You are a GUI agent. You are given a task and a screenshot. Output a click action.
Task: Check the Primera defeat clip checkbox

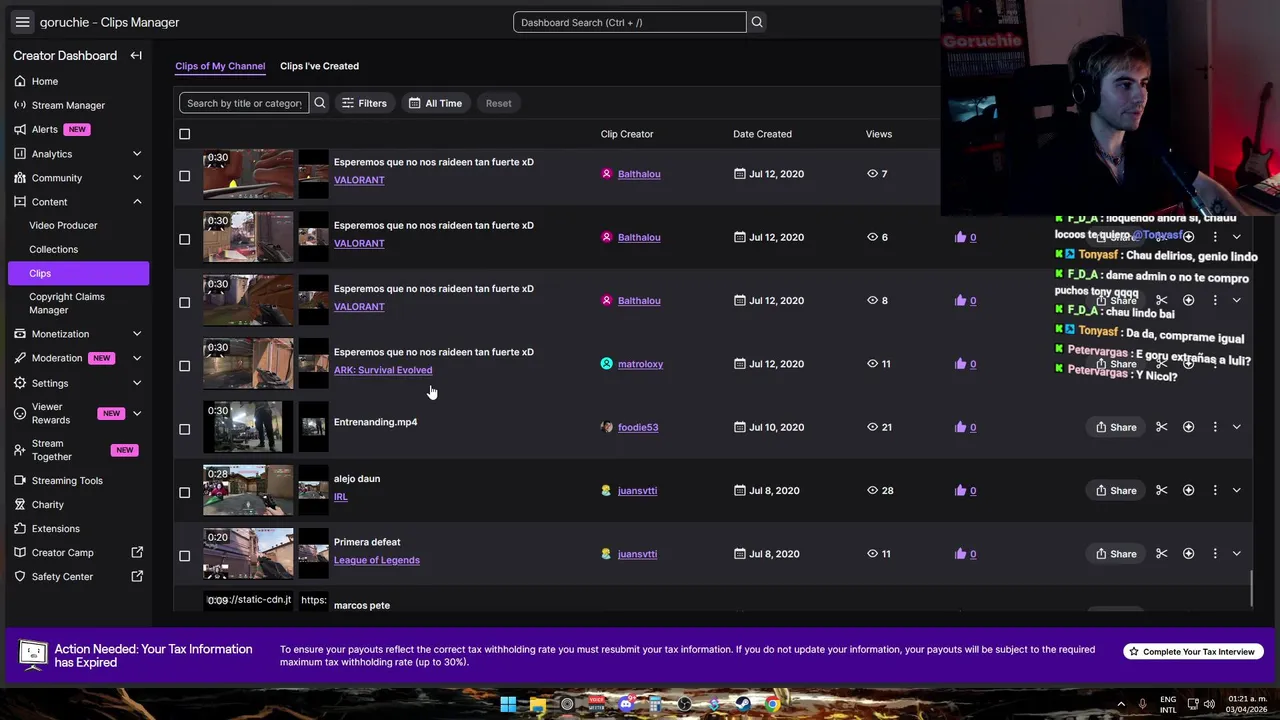[184, 556]
